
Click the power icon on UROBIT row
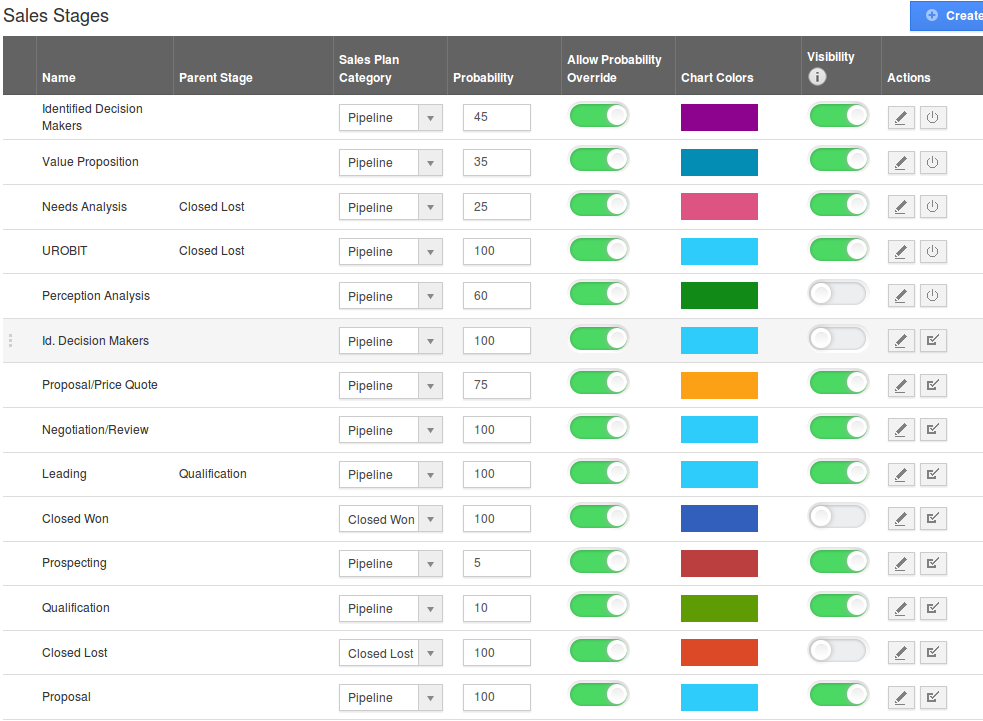[x=933, y=251]
